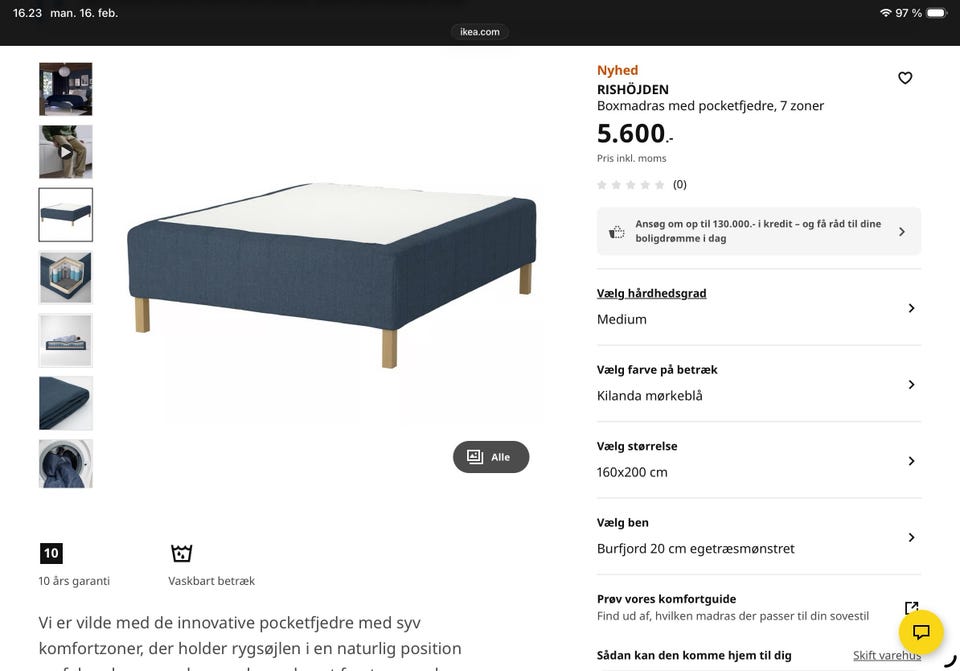Expand Vælg farve på betræk selection
This screenshot has height=671, width=960.
pos(758,384)
